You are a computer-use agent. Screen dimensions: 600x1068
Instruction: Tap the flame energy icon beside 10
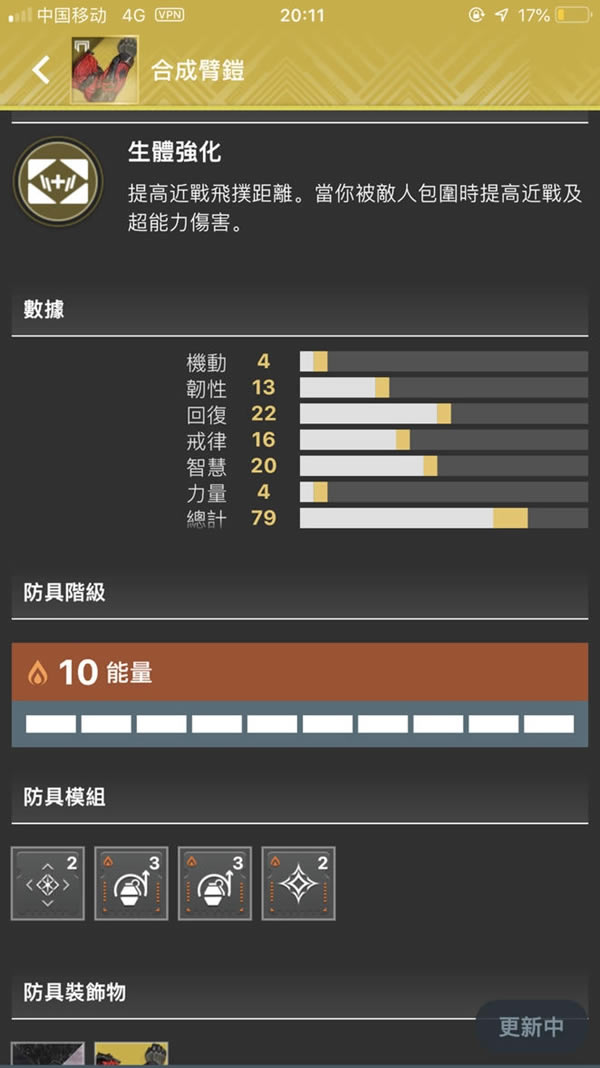click(38, 673)
